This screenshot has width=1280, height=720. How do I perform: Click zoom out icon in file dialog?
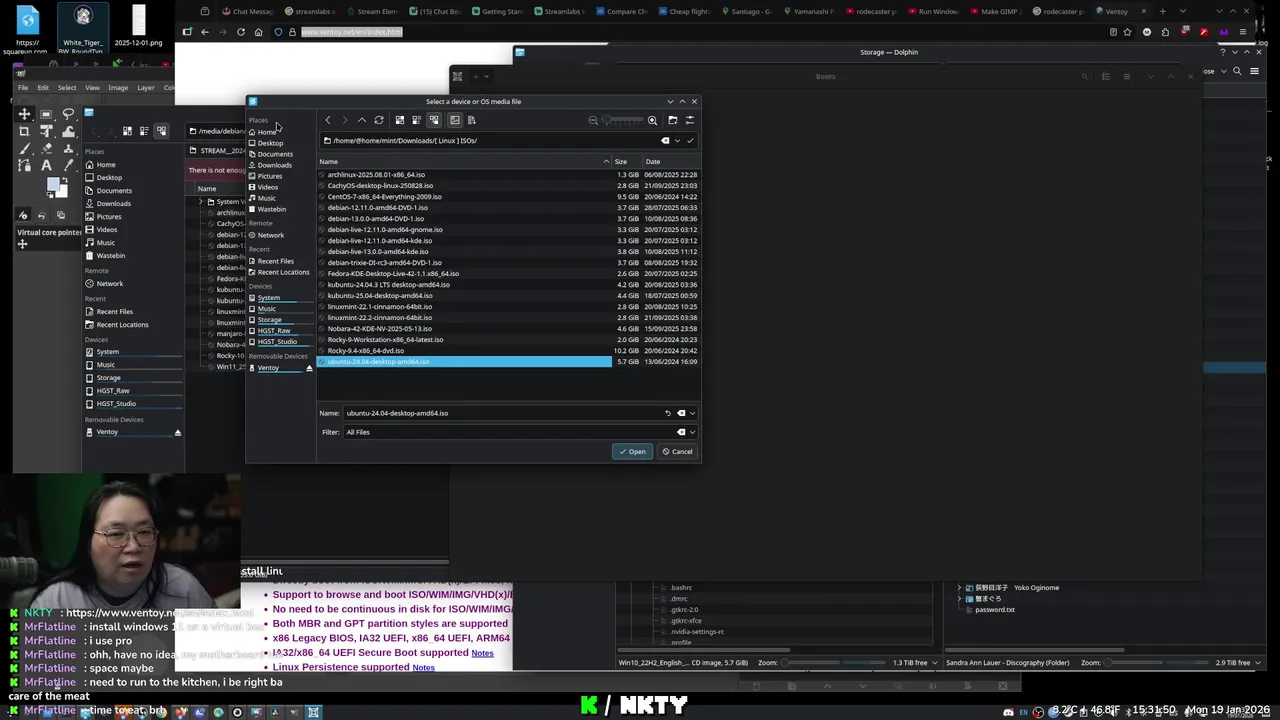pos(593,120)
